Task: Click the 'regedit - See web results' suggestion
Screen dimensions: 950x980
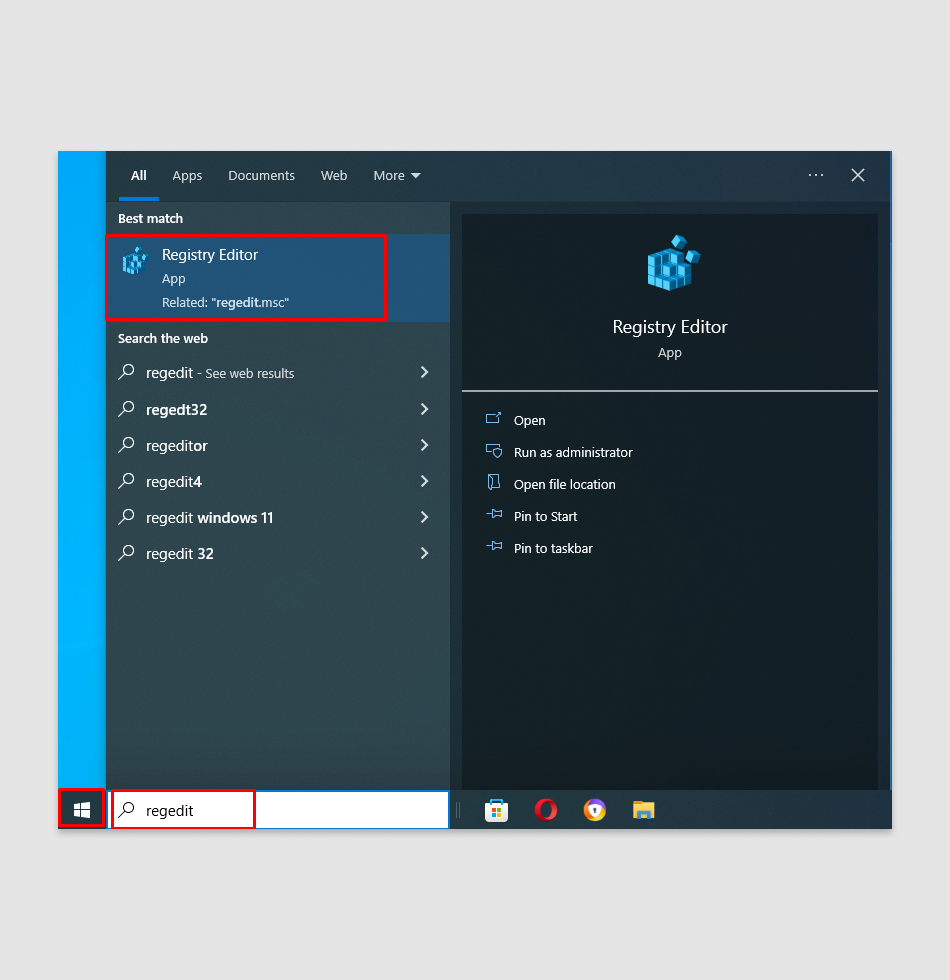Action: pos(220,373)
